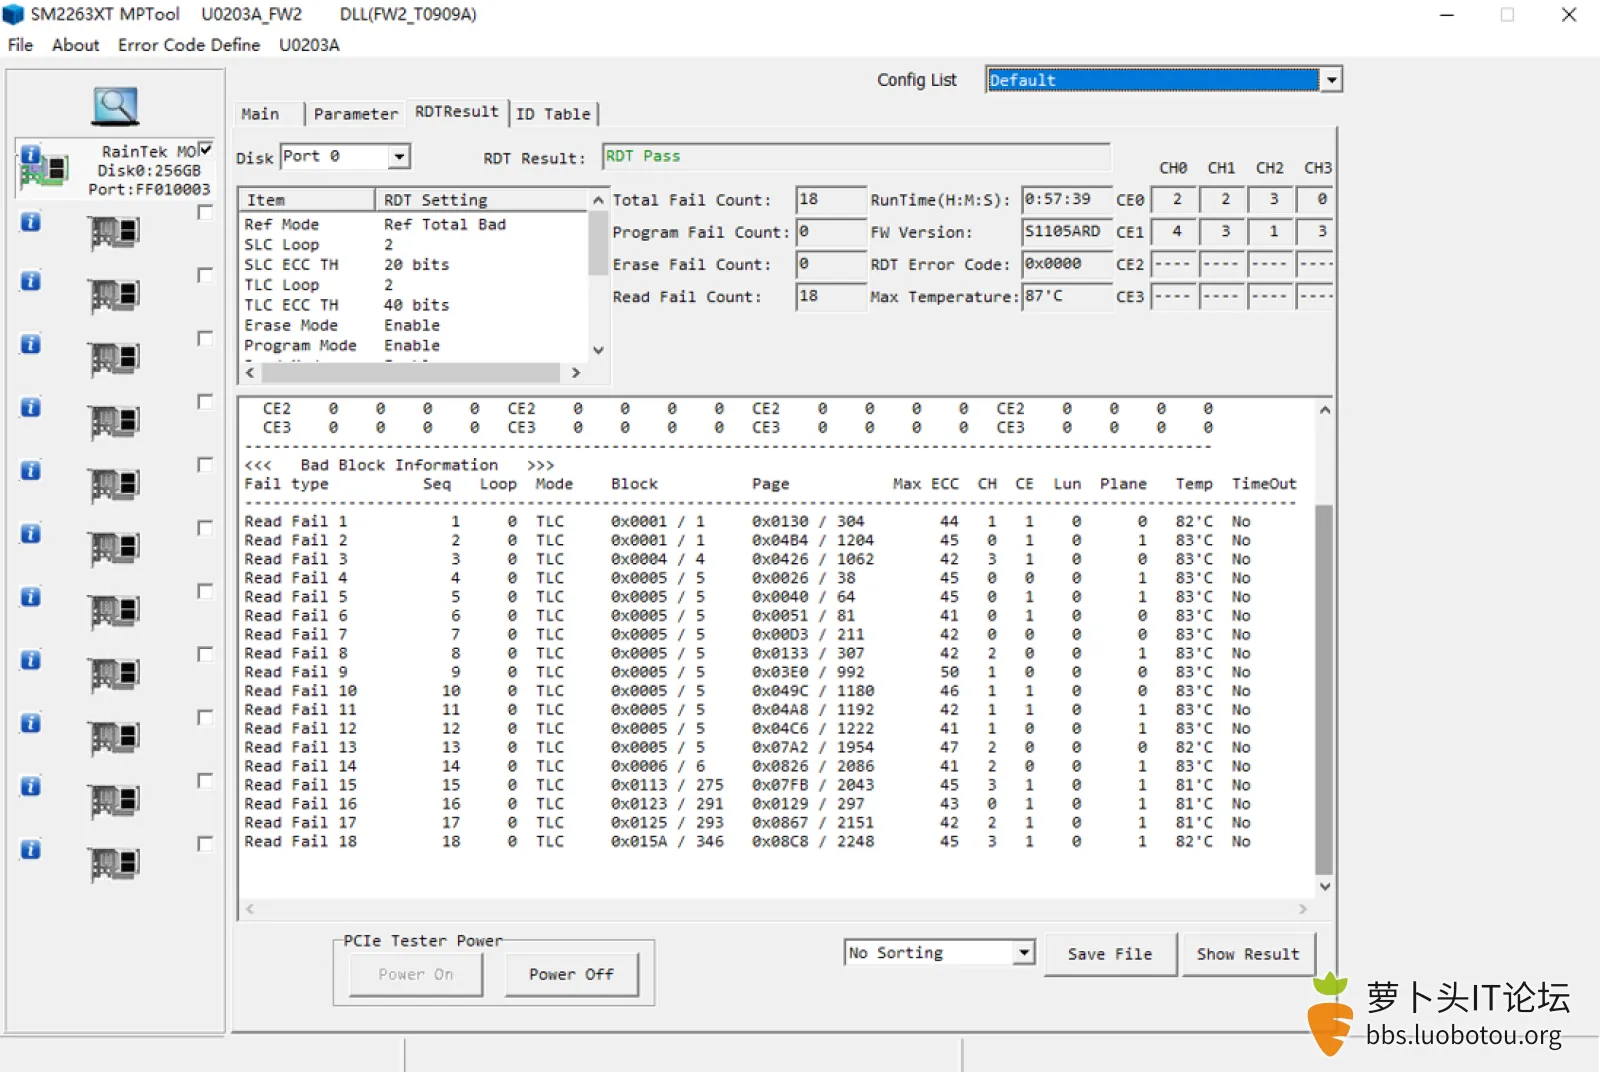This screenshot has height=1072, width=1600.
Task: Expand the Disk Port 0 dropdown
Action: 399,156
